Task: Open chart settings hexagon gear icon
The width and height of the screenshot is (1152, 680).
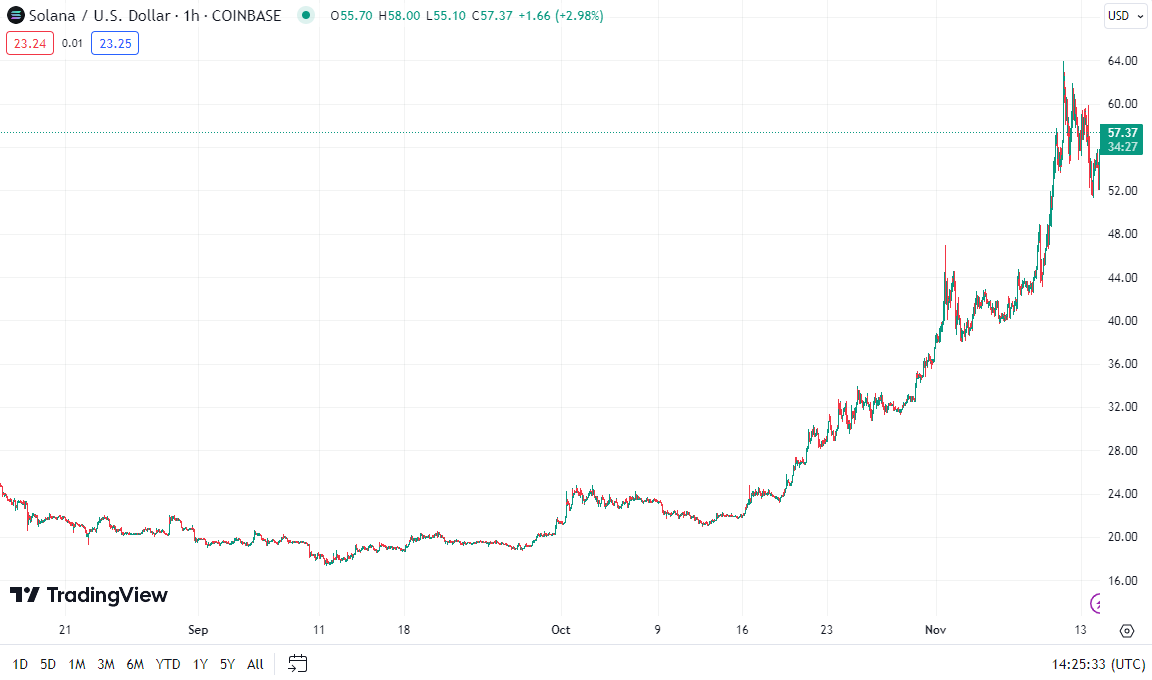Action: click(1127, 631)
